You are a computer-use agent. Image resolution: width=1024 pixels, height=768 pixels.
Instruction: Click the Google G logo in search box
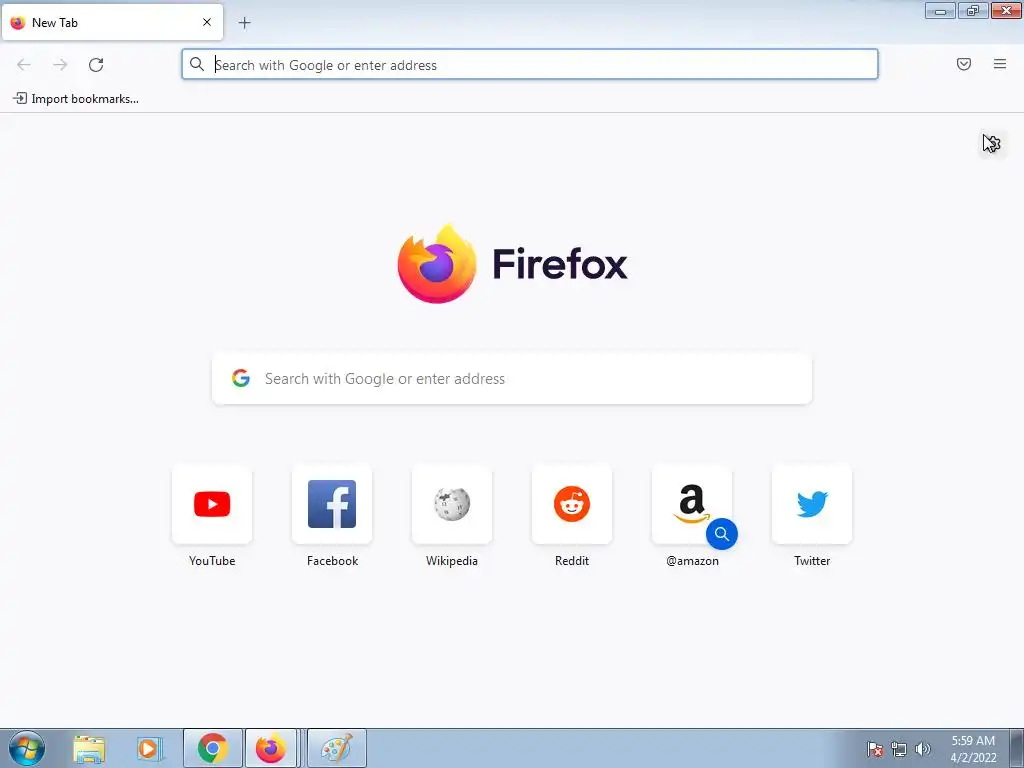(x=241, y=378)
